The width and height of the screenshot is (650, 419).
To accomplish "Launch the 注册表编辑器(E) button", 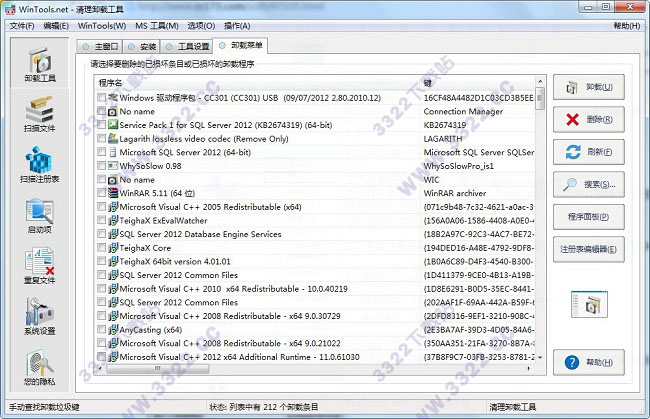I will [589, 249].
